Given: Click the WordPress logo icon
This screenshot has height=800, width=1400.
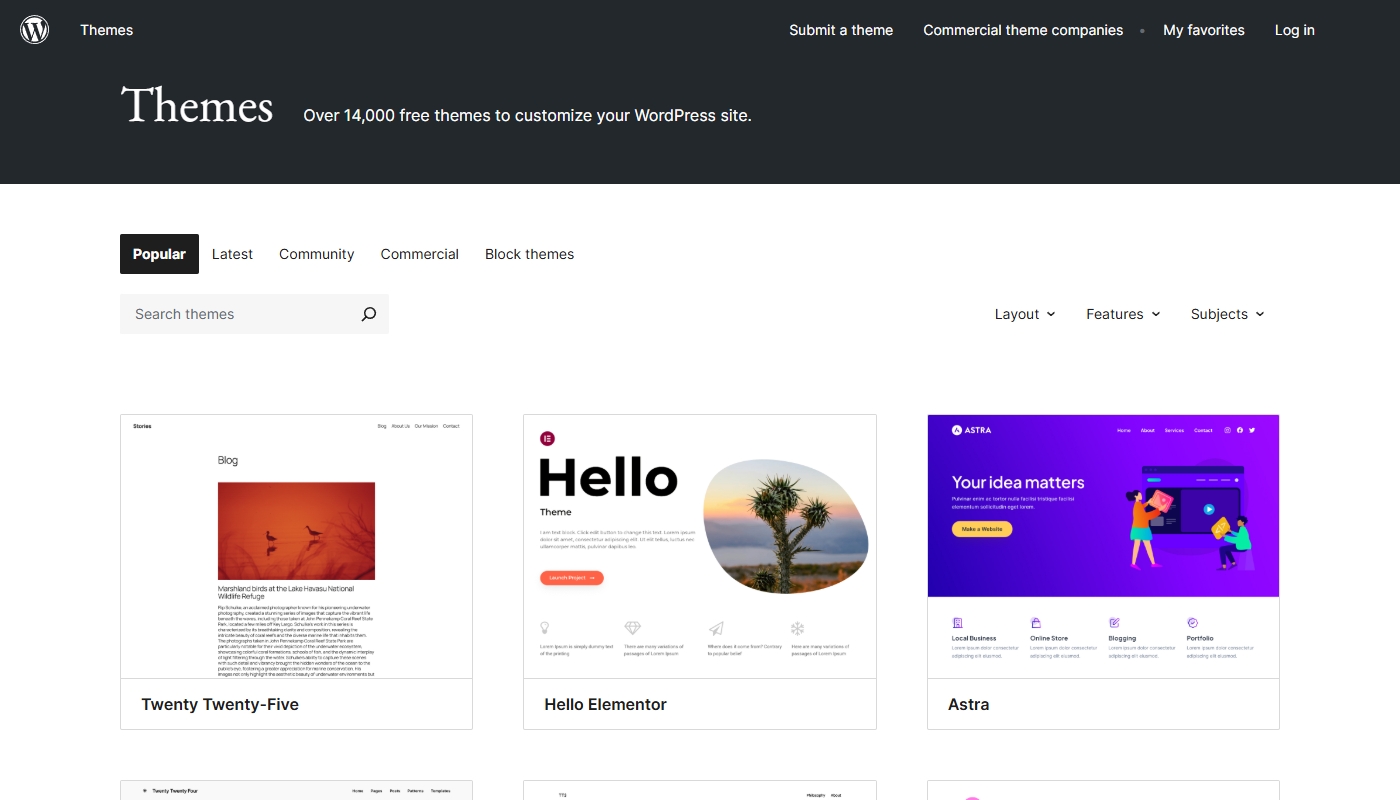Looking at the screenshot, I should tap(35, 30).
